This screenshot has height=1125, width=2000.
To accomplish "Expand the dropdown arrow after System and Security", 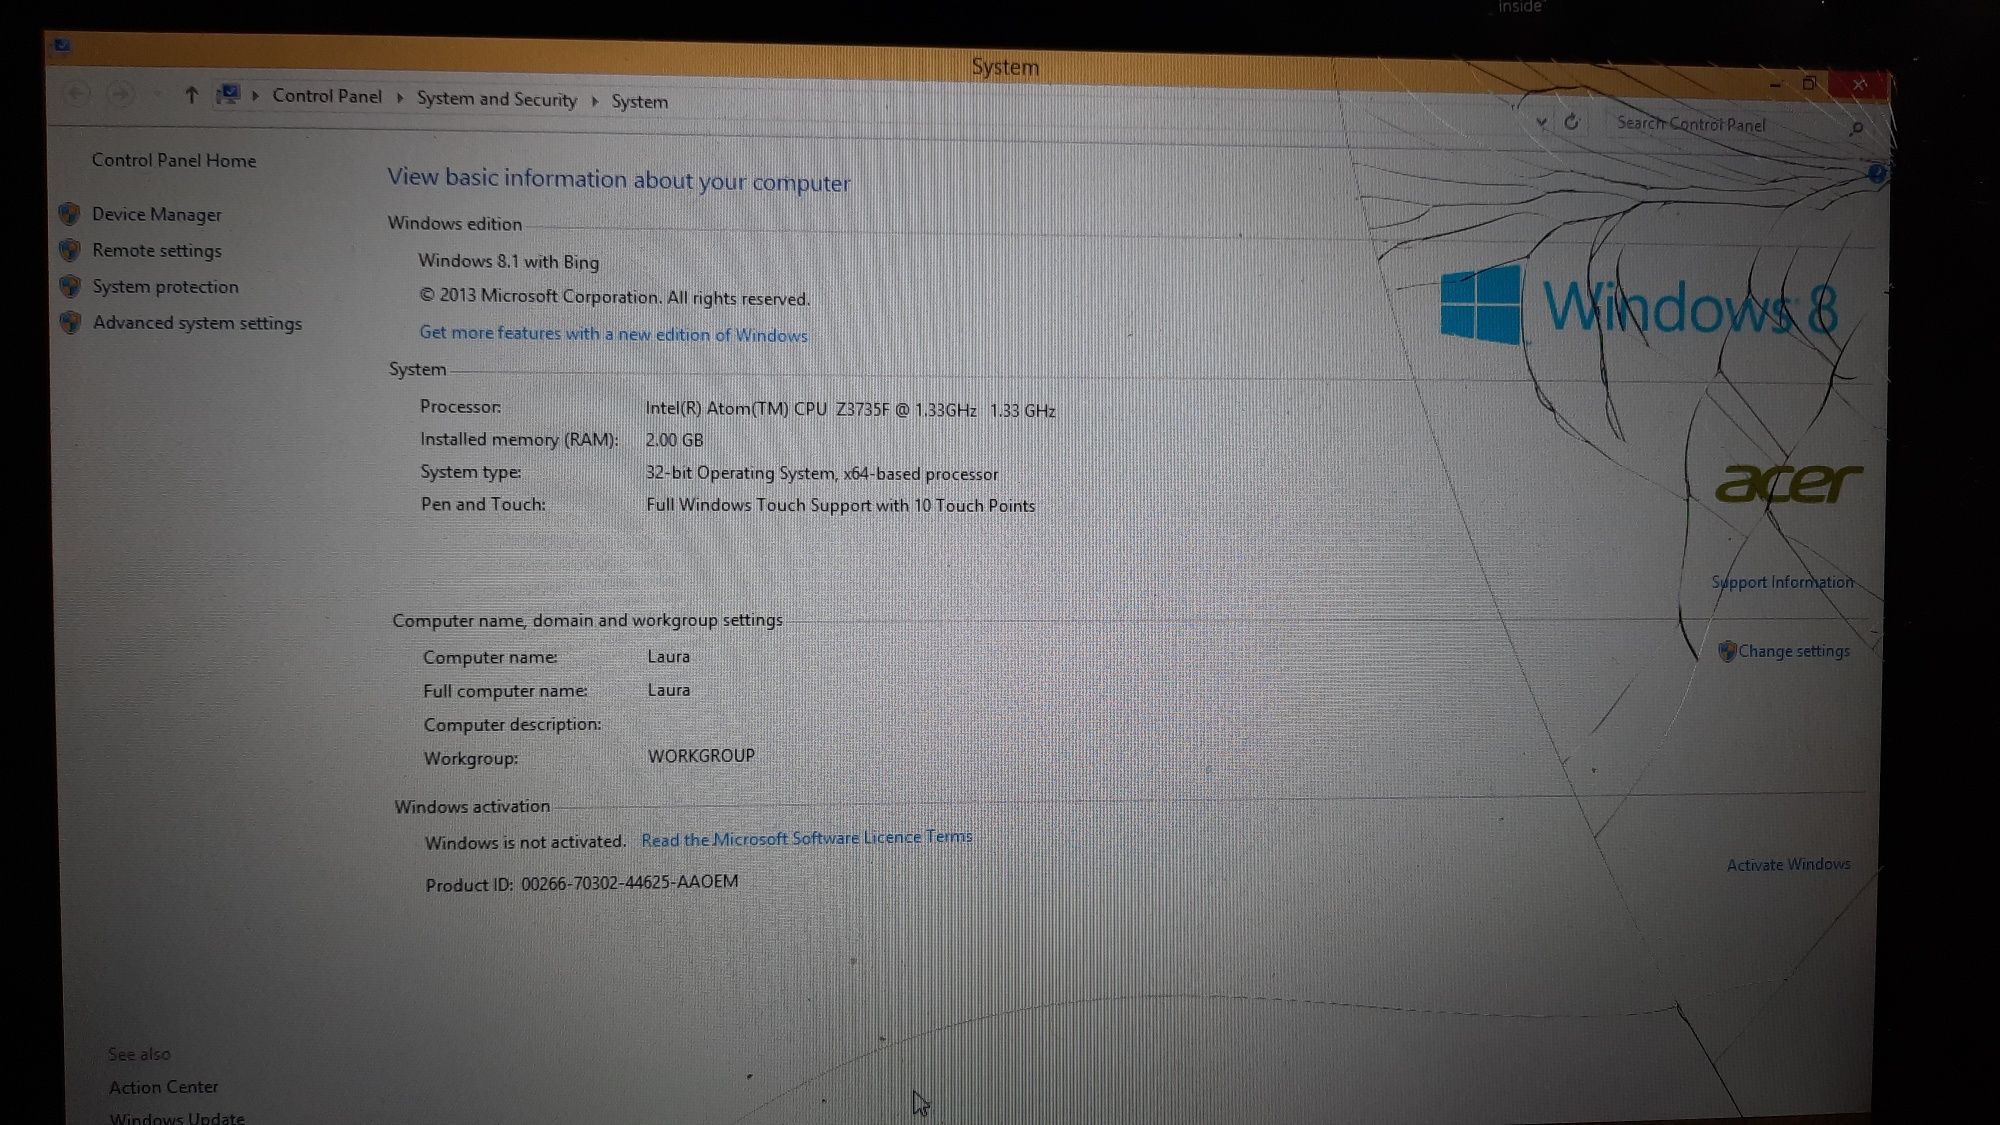I will 594,101.
